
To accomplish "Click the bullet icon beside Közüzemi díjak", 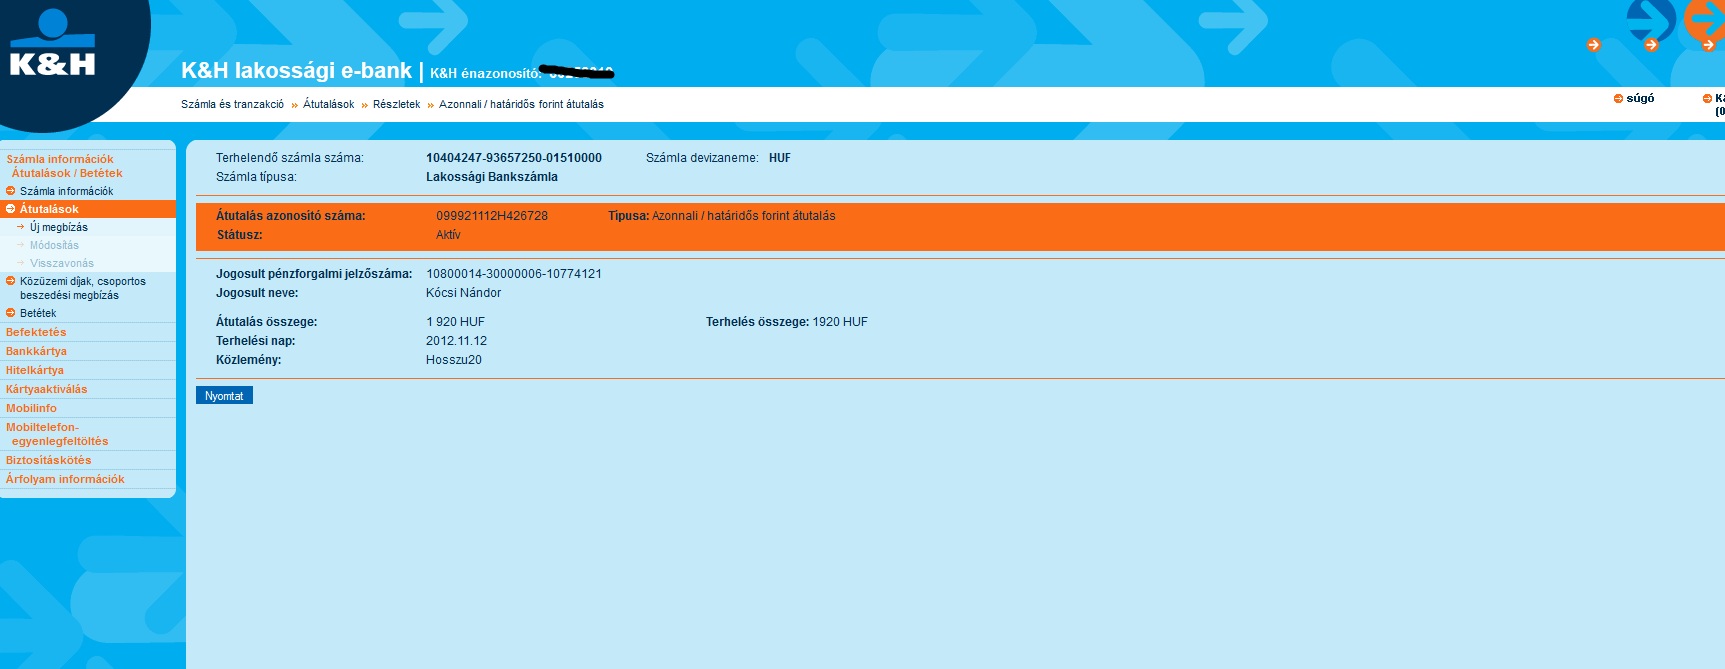I will (11, 281).
